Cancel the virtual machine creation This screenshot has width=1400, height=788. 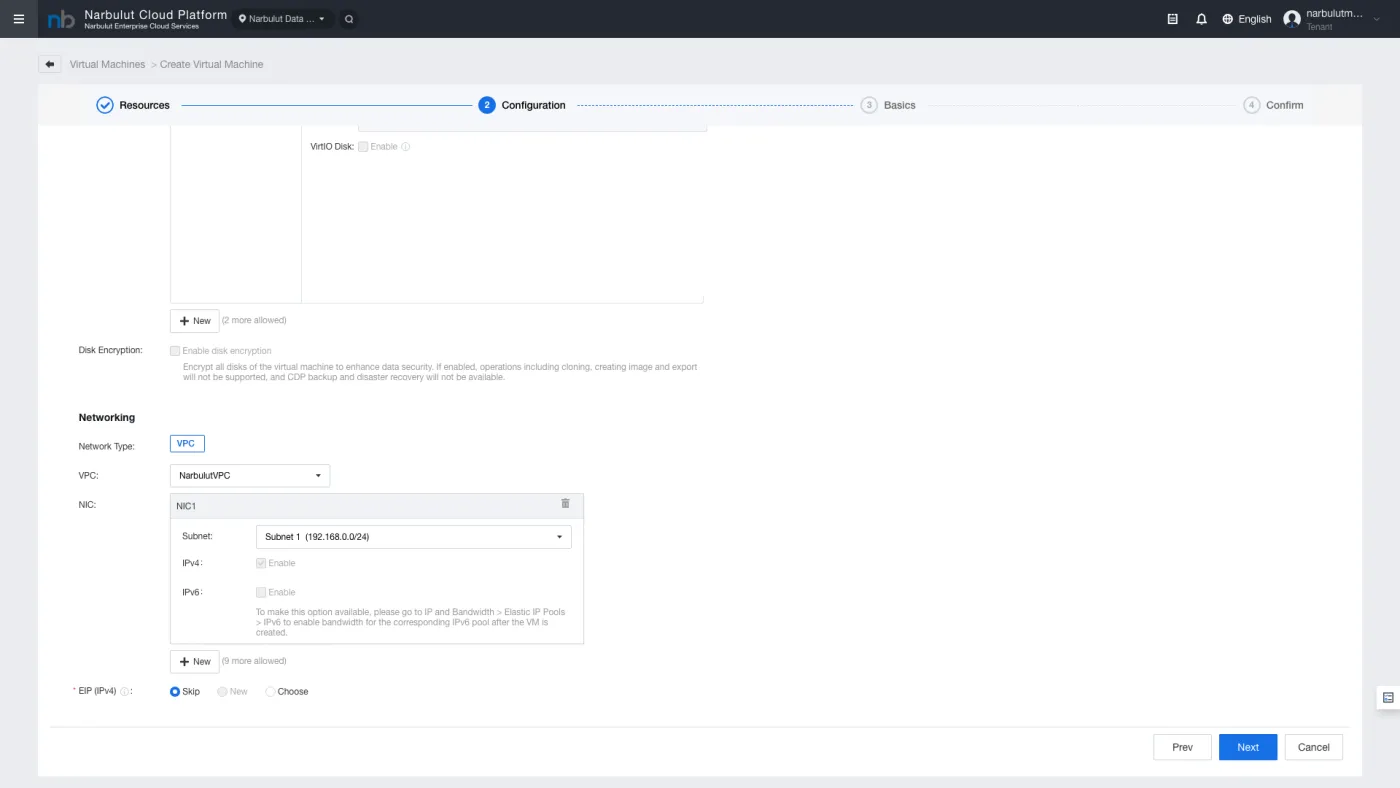(1314, 747)
